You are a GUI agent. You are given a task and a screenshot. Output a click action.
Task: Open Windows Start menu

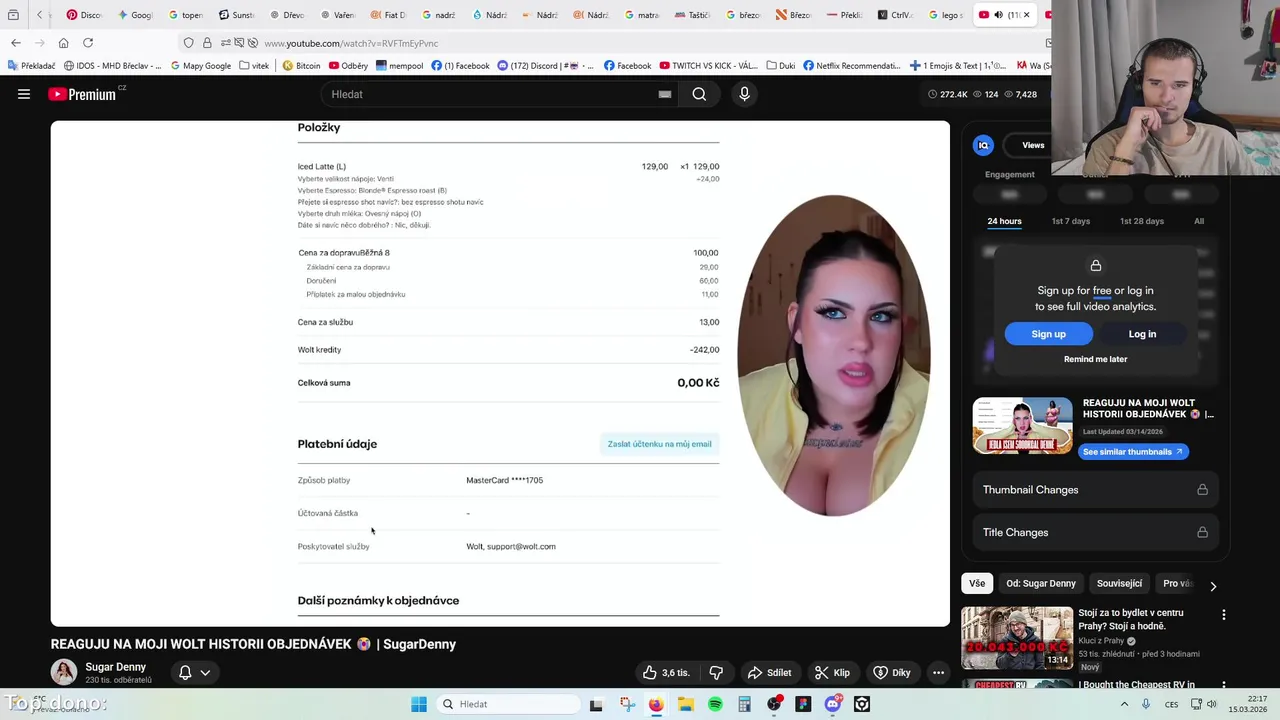419,704
